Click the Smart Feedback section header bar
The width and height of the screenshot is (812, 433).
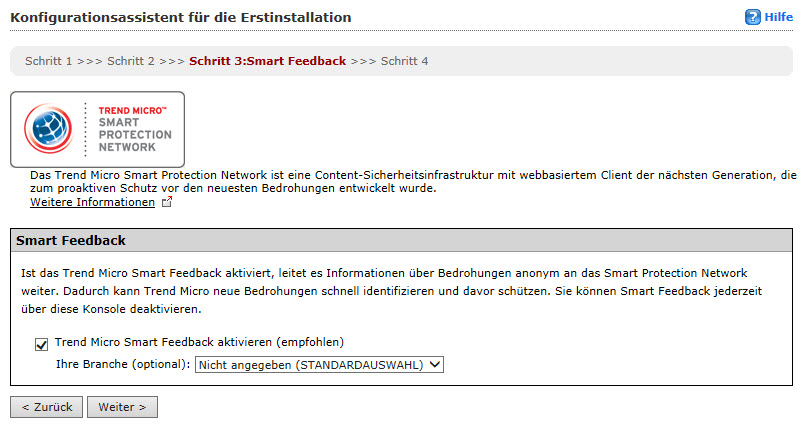click(x=405, y=241)
